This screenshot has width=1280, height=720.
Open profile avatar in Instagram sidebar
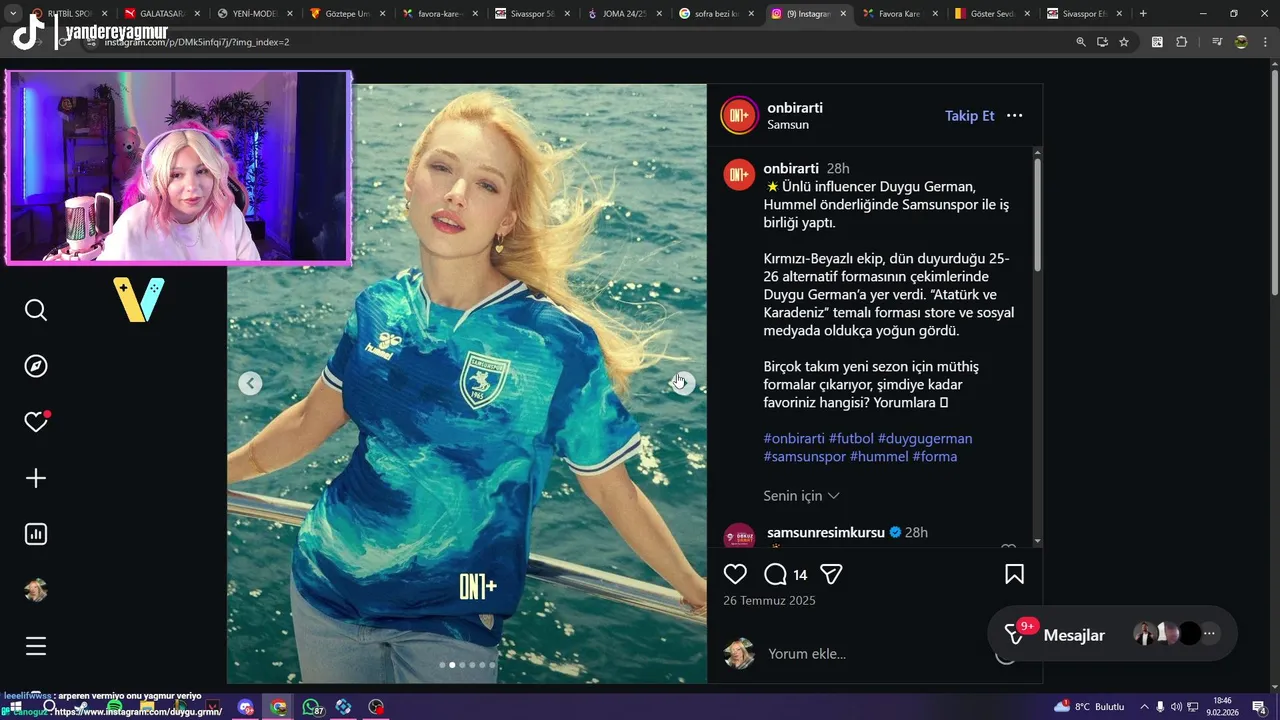(x=36, y=590)
